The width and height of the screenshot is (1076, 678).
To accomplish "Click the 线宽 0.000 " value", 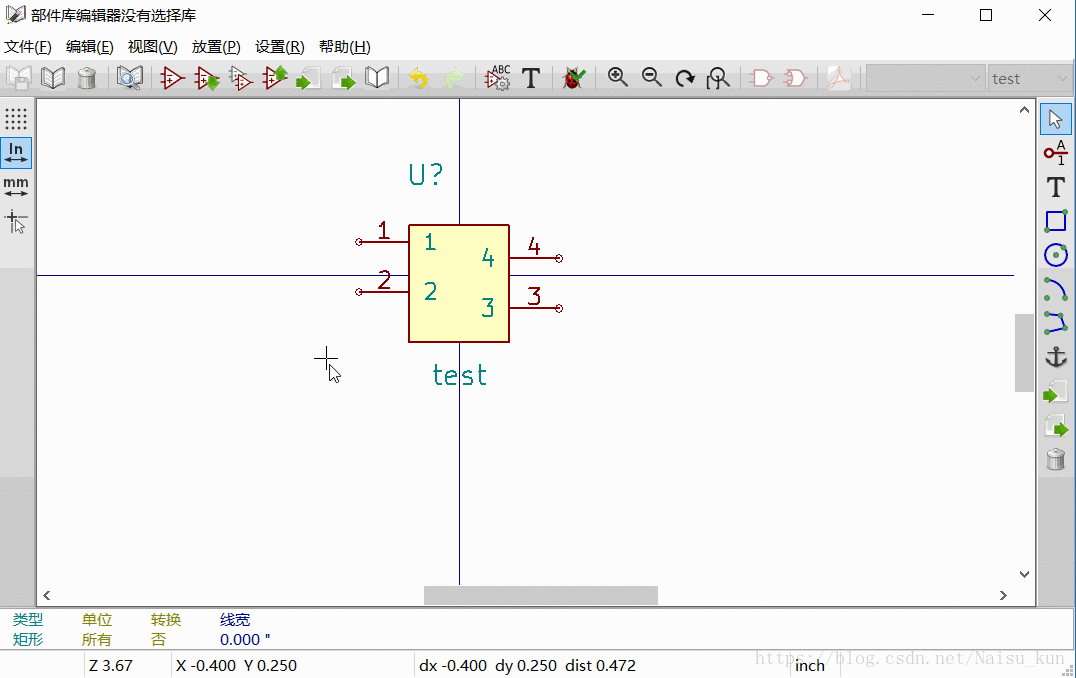I will (x=245, y=640).
